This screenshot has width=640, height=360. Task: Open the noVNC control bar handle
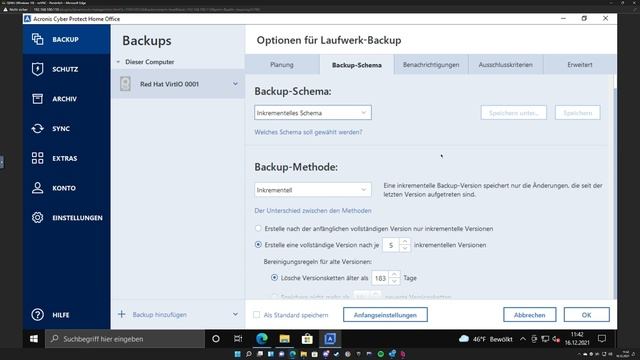[x=2, y=162]
